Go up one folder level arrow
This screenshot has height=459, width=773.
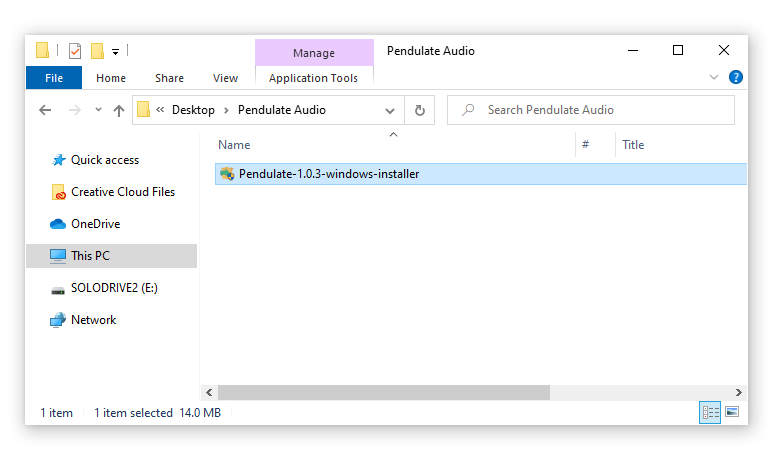coord(119,110)
